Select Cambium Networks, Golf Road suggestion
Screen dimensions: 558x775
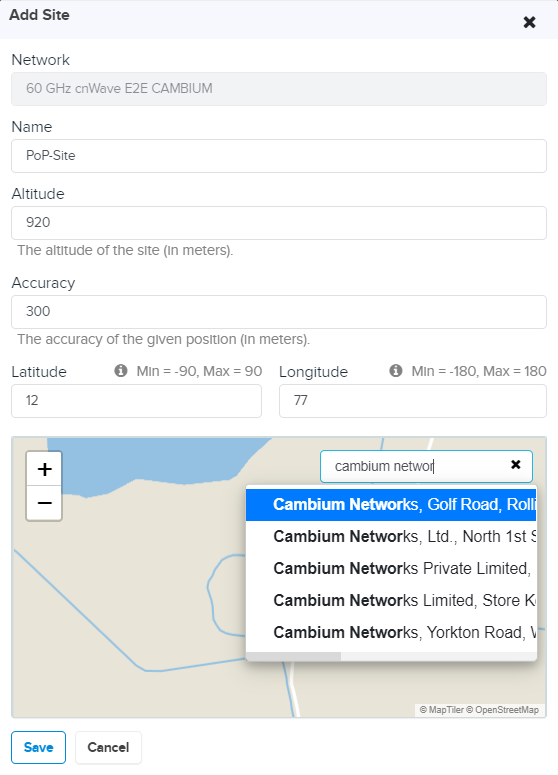click(391, 505)
